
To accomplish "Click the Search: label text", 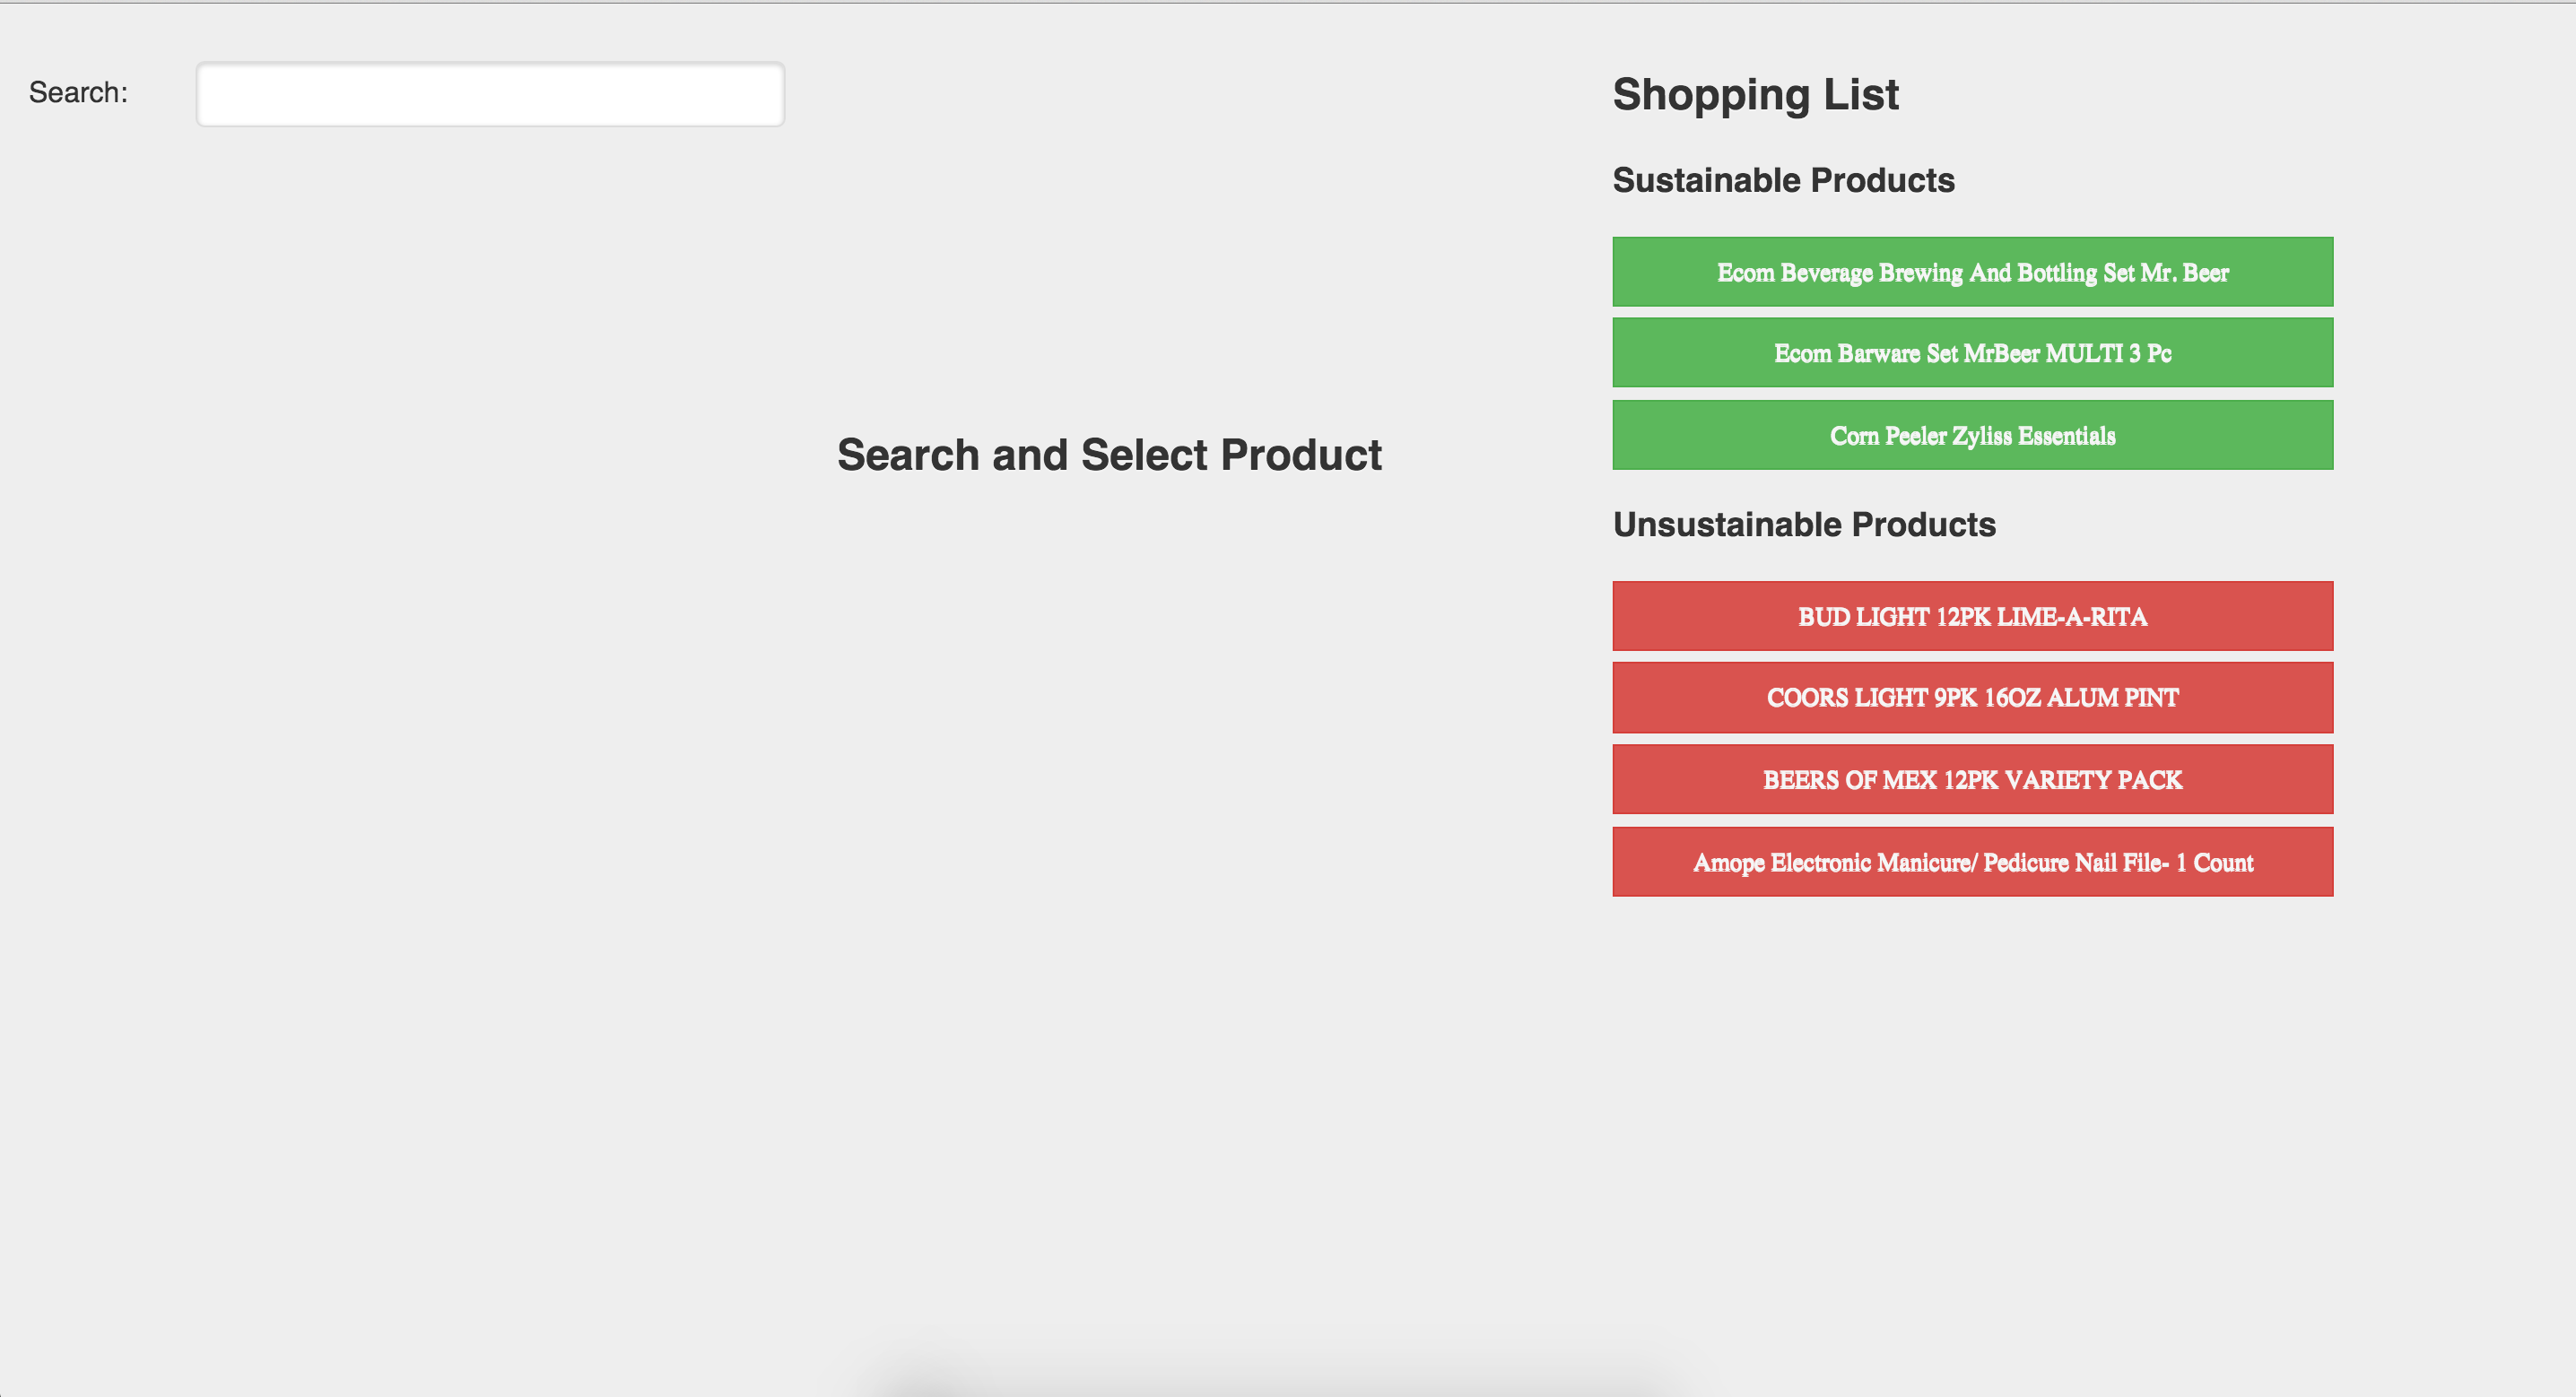I will click(x=78, y=92).
